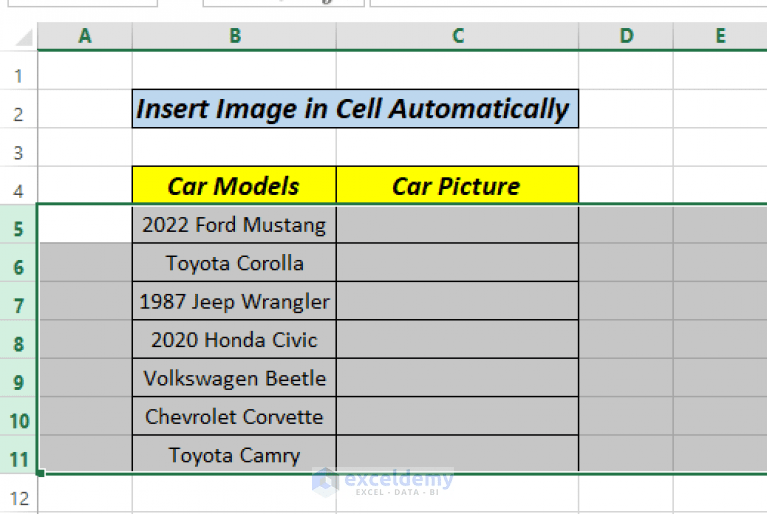This screenshot has width=767, height=514.
Task: Click the 'Car Picture' header cell
Action: coord(457,185)
